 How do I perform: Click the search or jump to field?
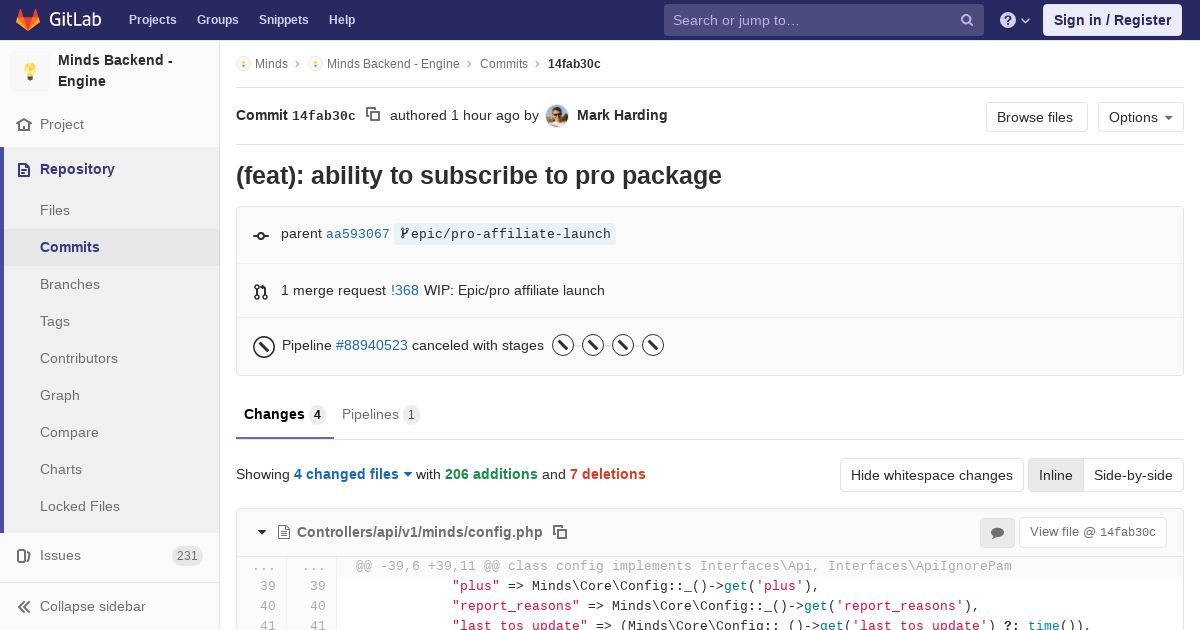tap(812, 20)
